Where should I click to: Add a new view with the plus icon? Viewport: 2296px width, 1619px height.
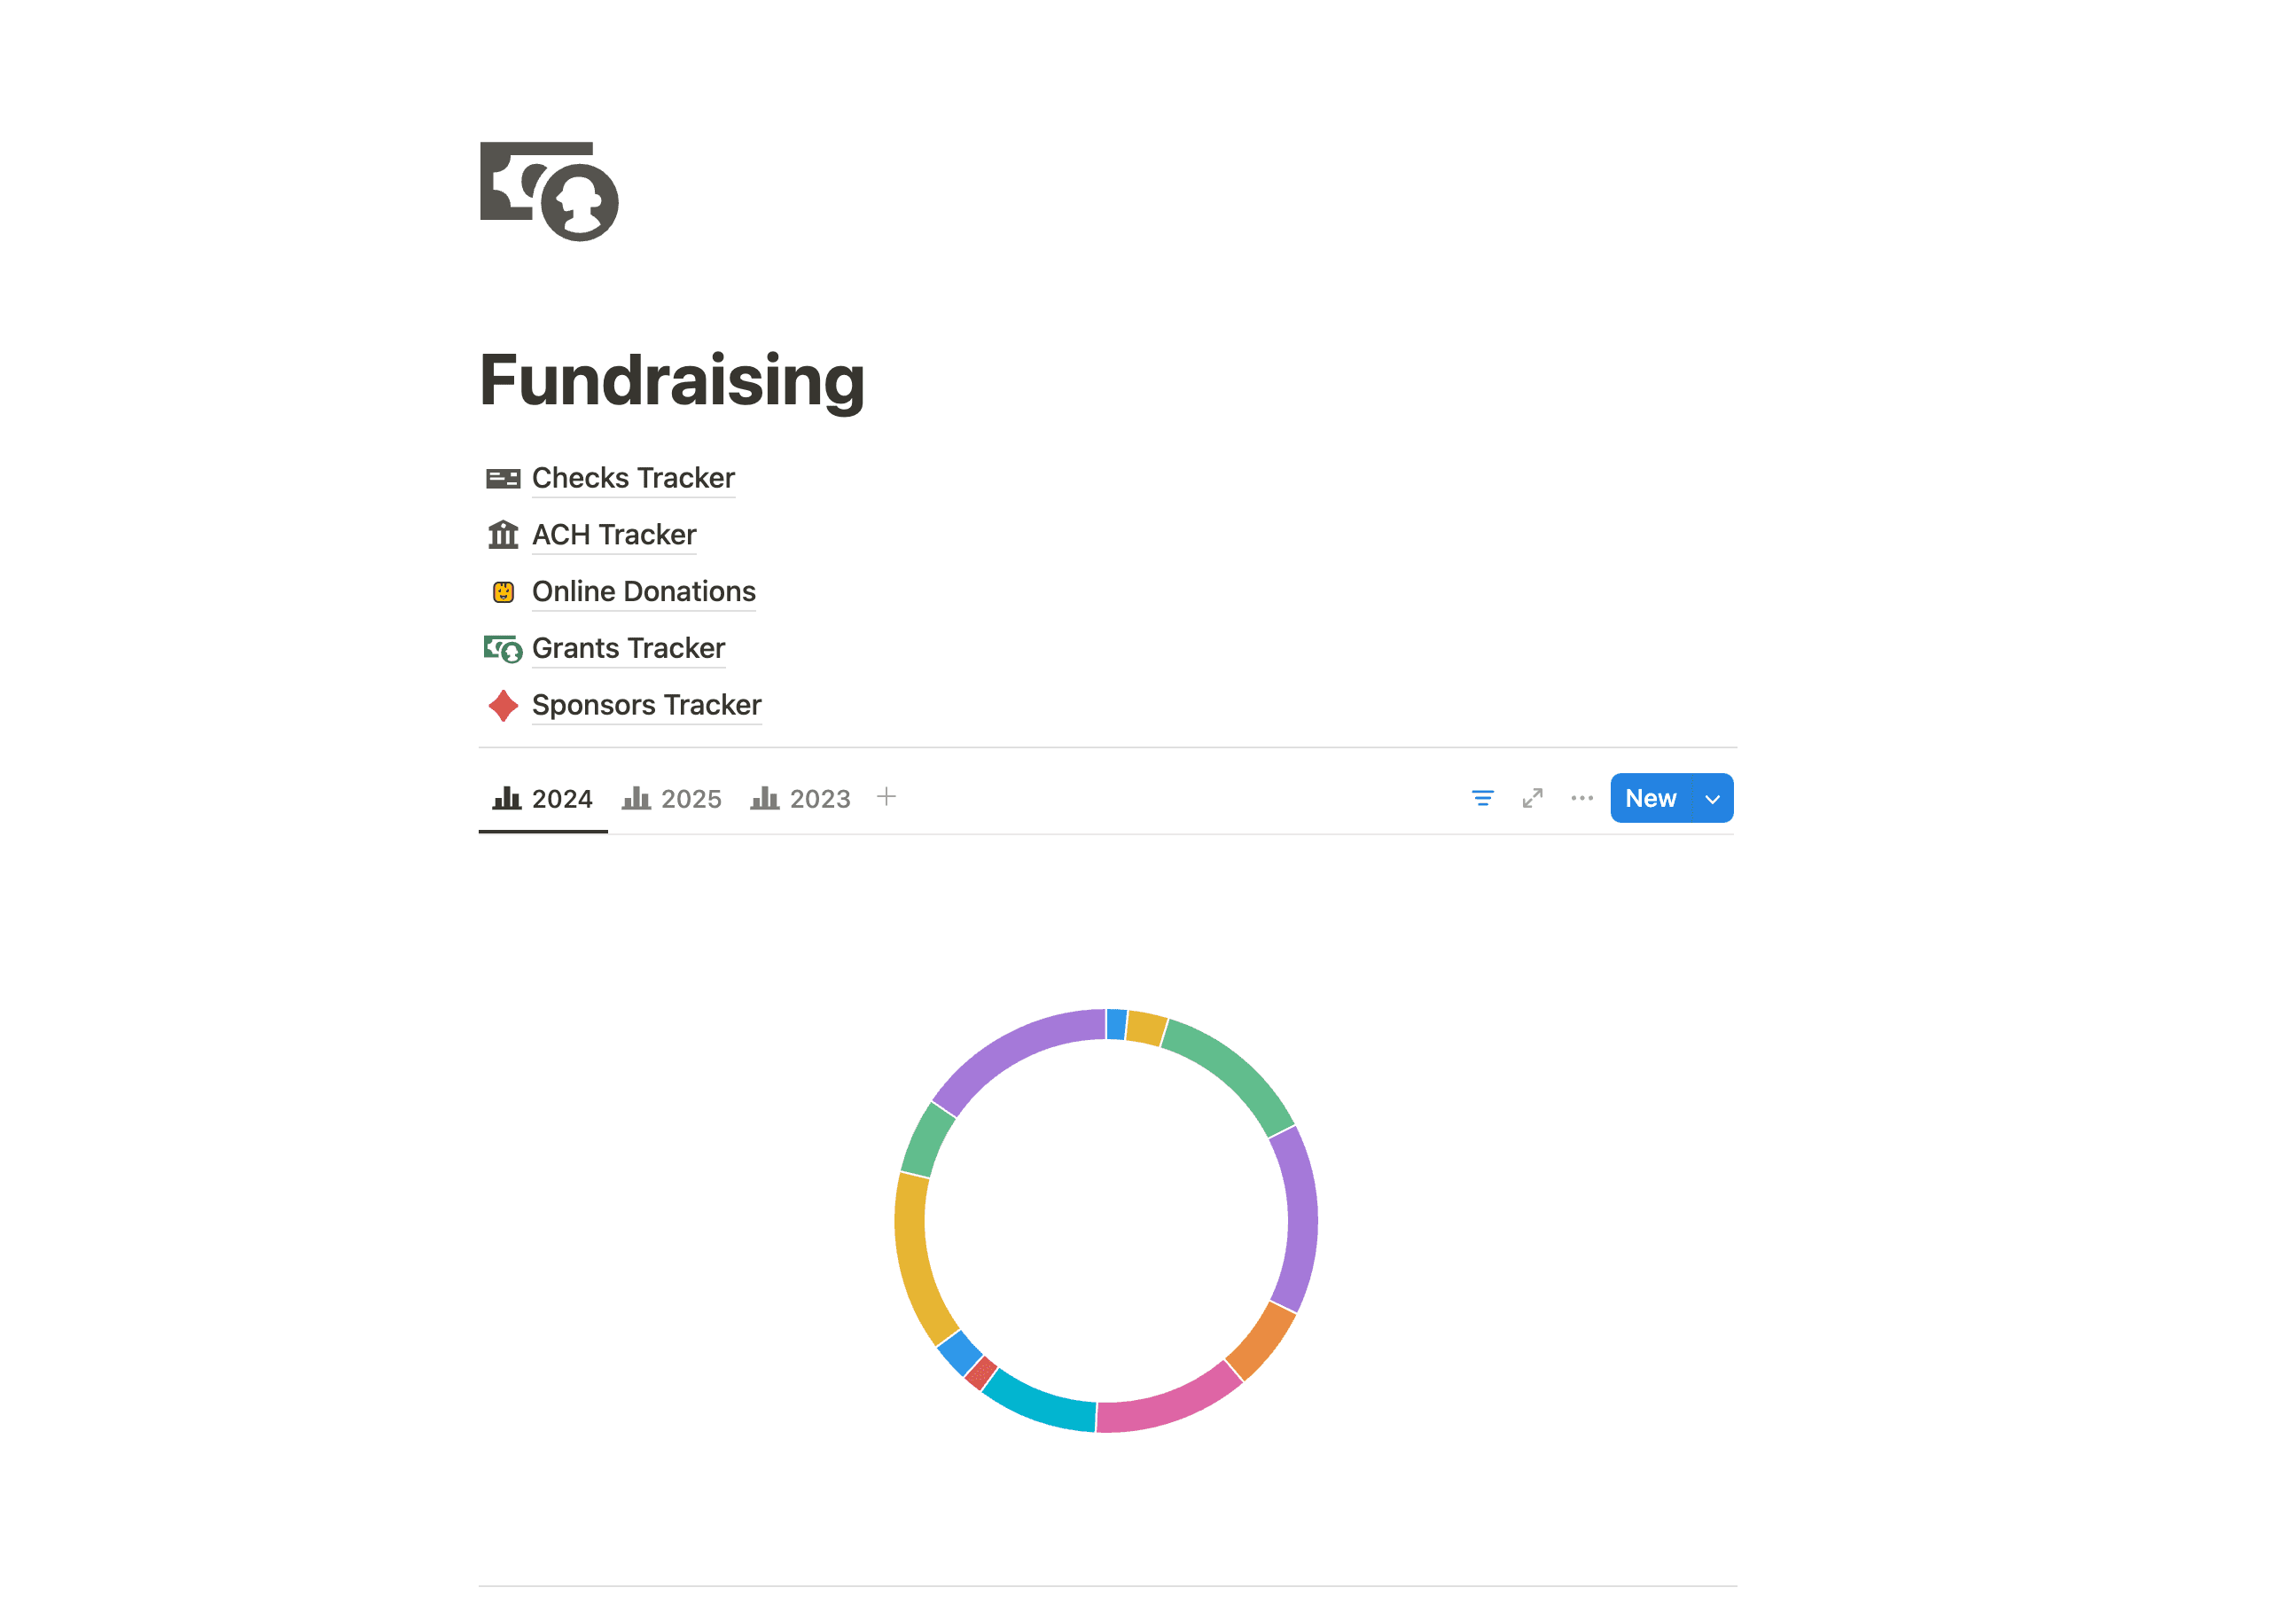click(x=887, y=797)
